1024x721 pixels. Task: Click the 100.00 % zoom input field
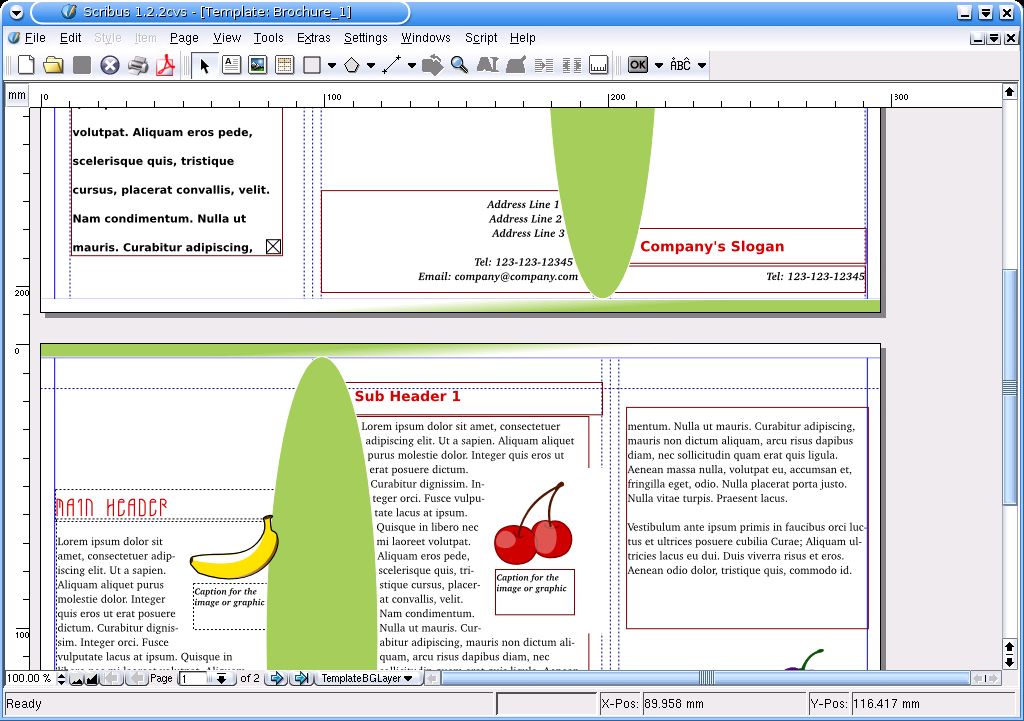pos(30,679)
